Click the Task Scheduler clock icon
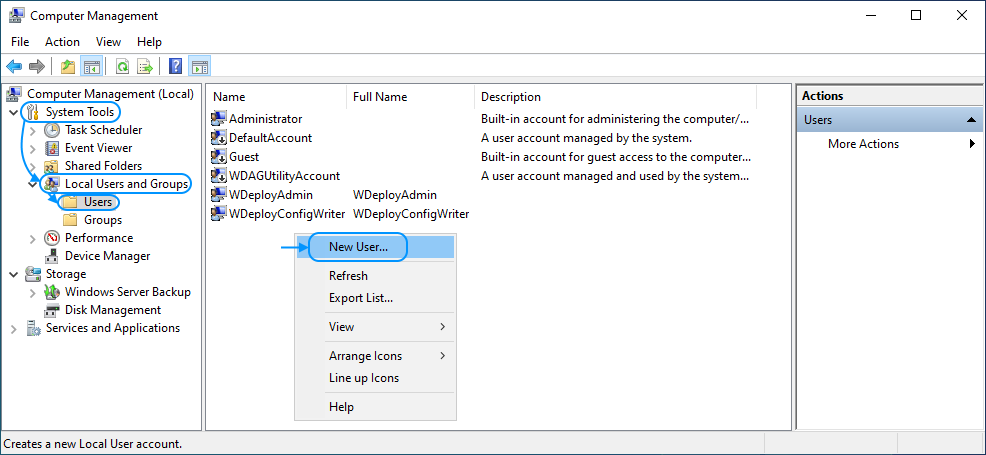Screen dimensions: 986x455 pos(52,130)
